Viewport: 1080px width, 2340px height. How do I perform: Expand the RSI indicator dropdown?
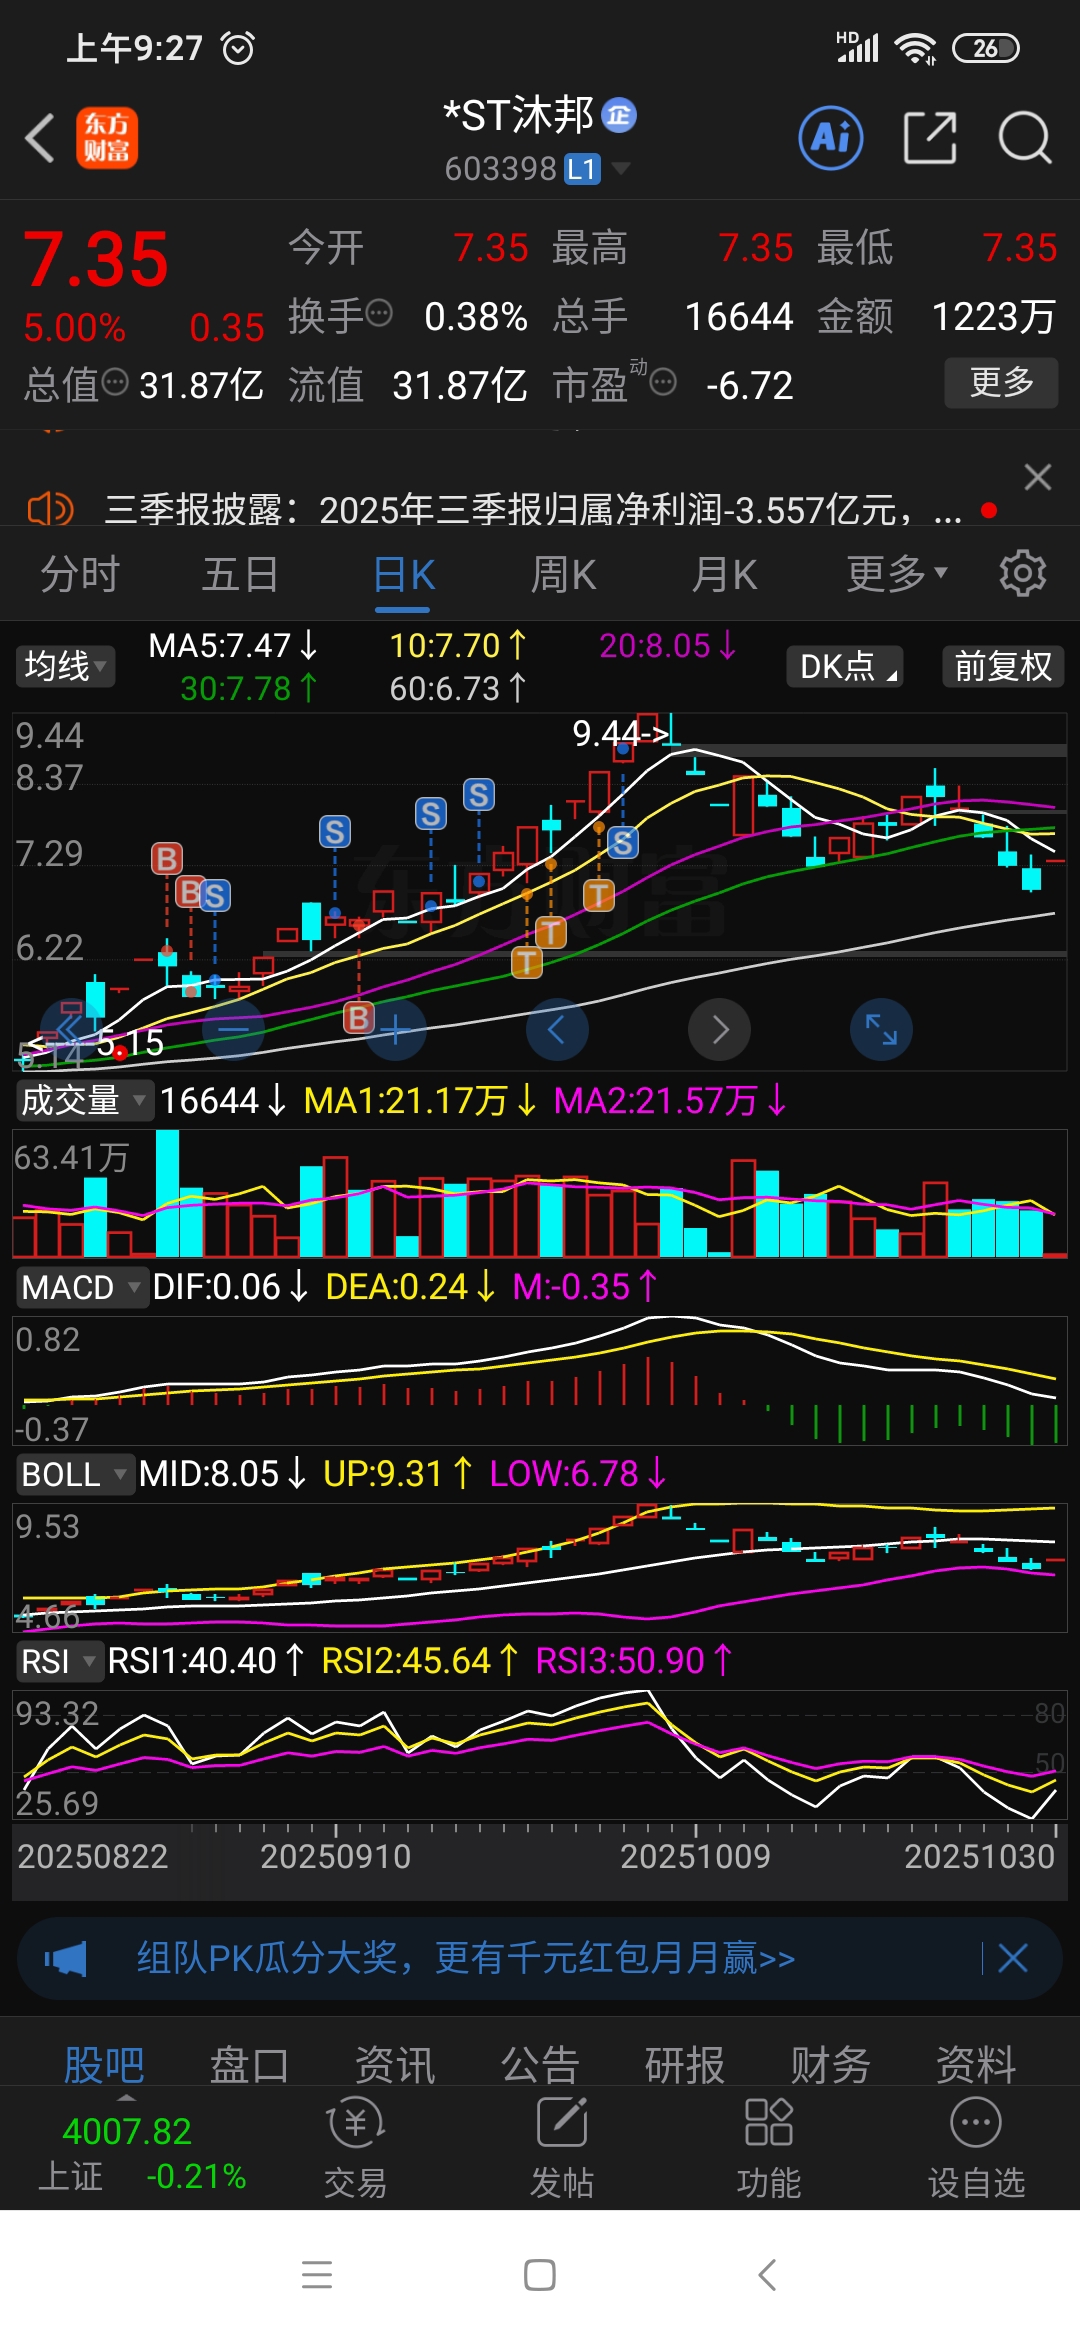[x=60, y=1661]
